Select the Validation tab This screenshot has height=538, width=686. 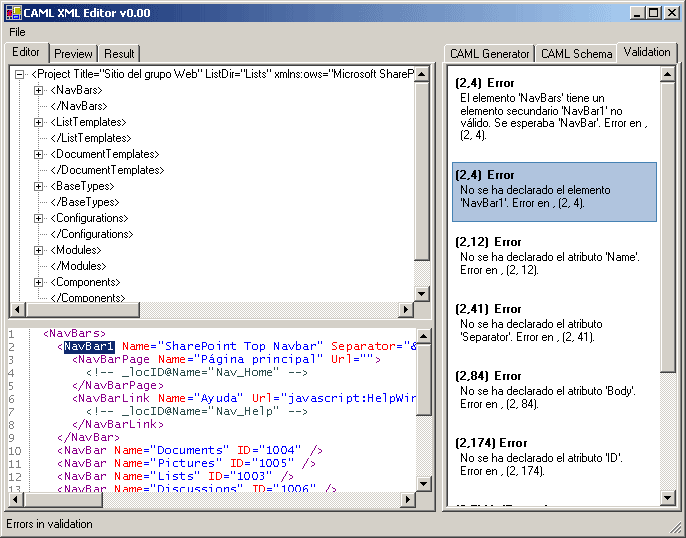pyautogui.click(x=647, y=52)
